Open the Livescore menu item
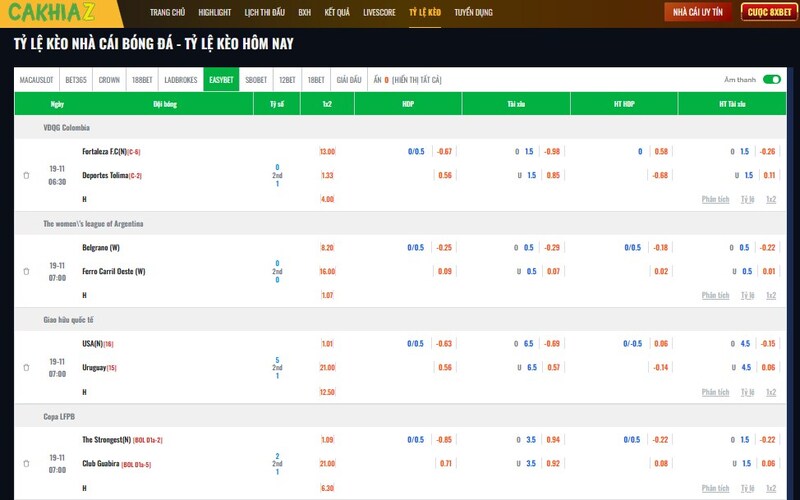 (x=379, y=13)
